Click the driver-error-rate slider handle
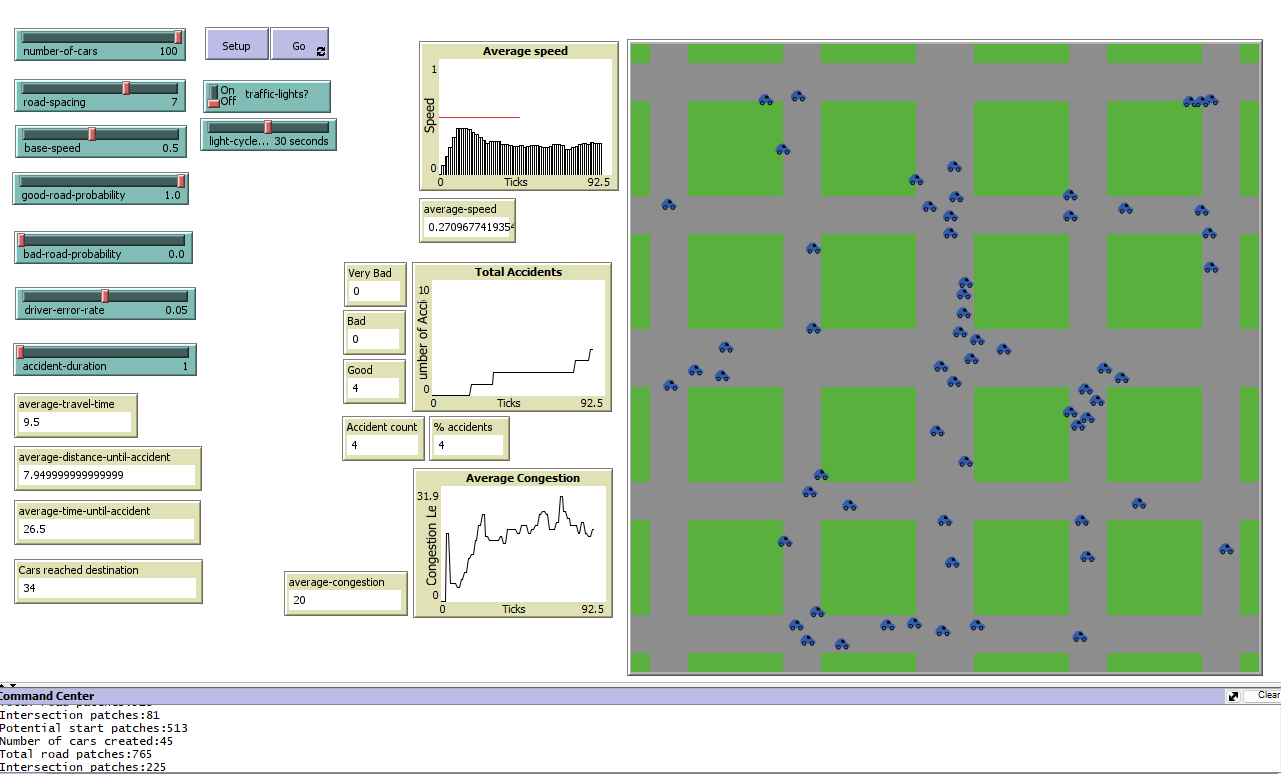Image resolution: width=1281 pixels, height=774 pixels. [x=105, y=296]
